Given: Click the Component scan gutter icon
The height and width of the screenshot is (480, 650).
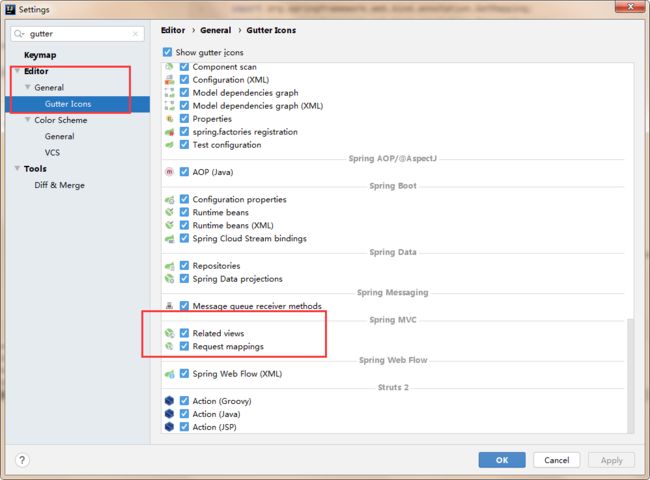Looking at the screenshot, I should point(169,67).
